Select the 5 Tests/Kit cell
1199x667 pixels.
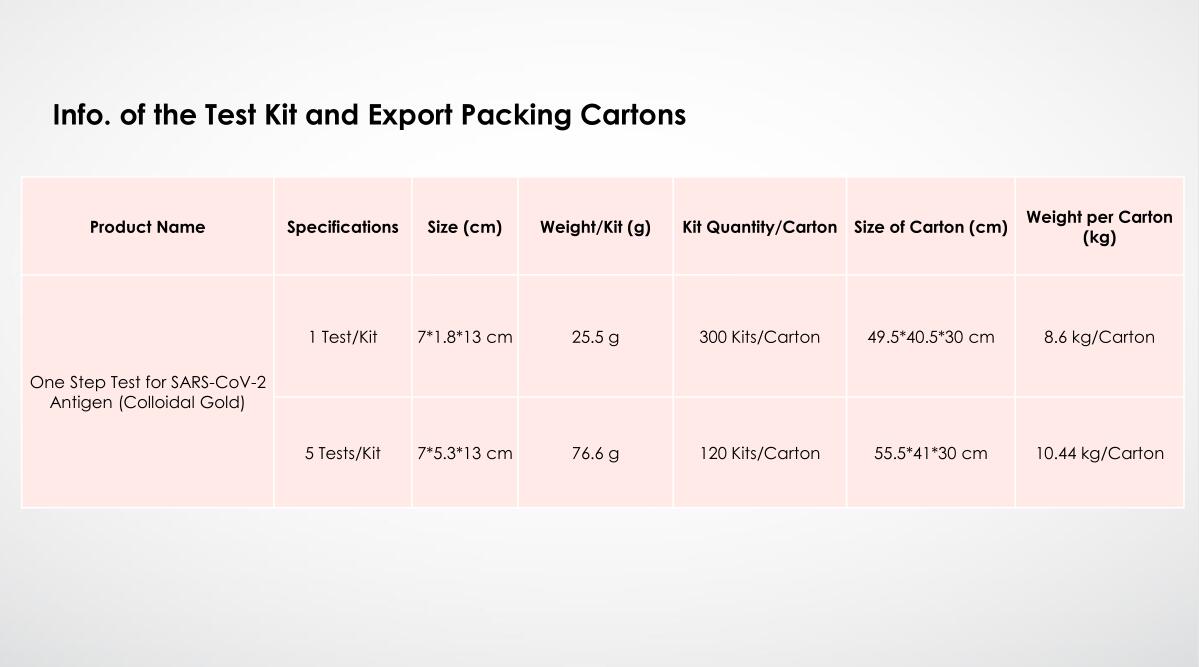tap(343, 453)
